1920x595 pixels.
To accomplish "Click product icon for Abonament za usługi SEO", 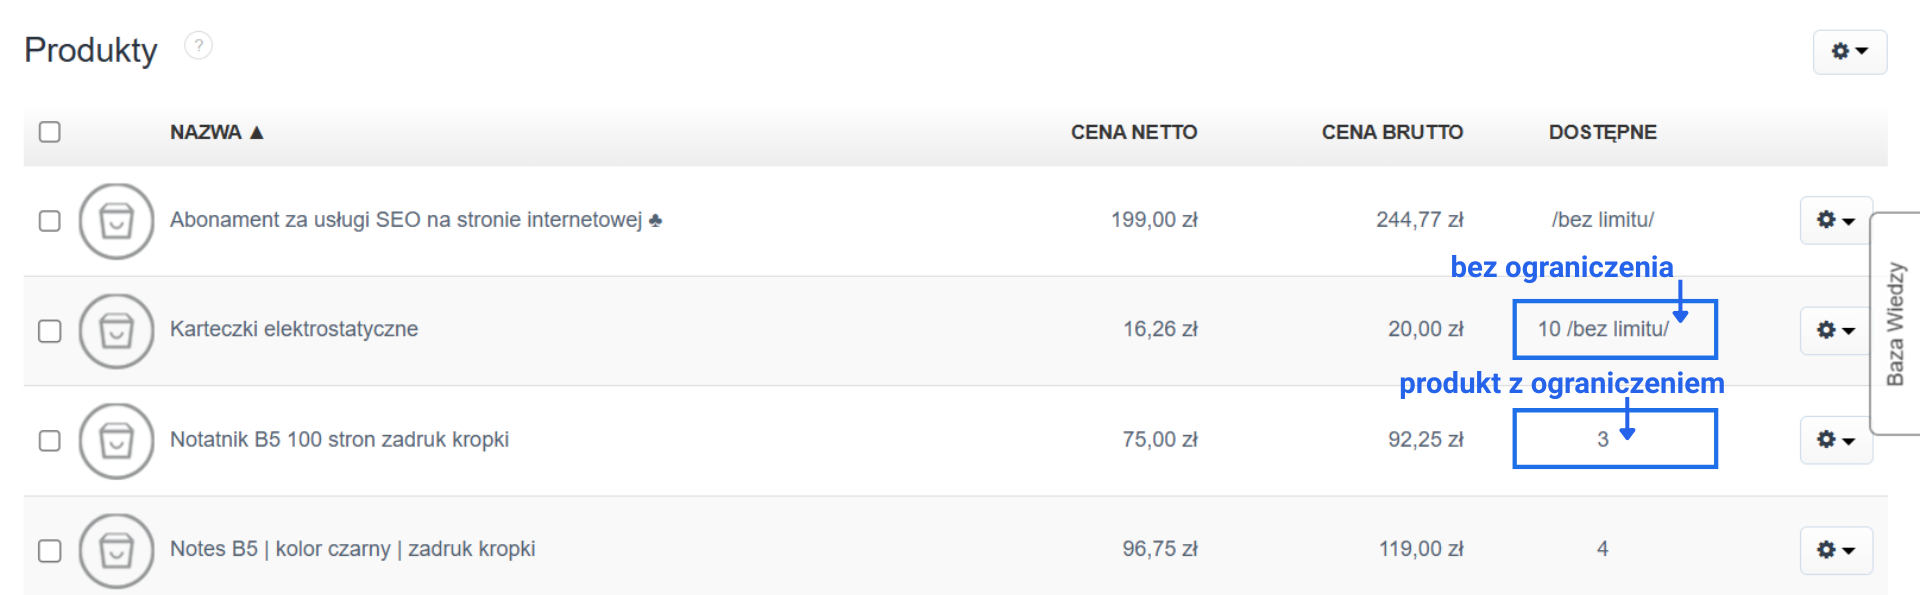I will 116,221.
